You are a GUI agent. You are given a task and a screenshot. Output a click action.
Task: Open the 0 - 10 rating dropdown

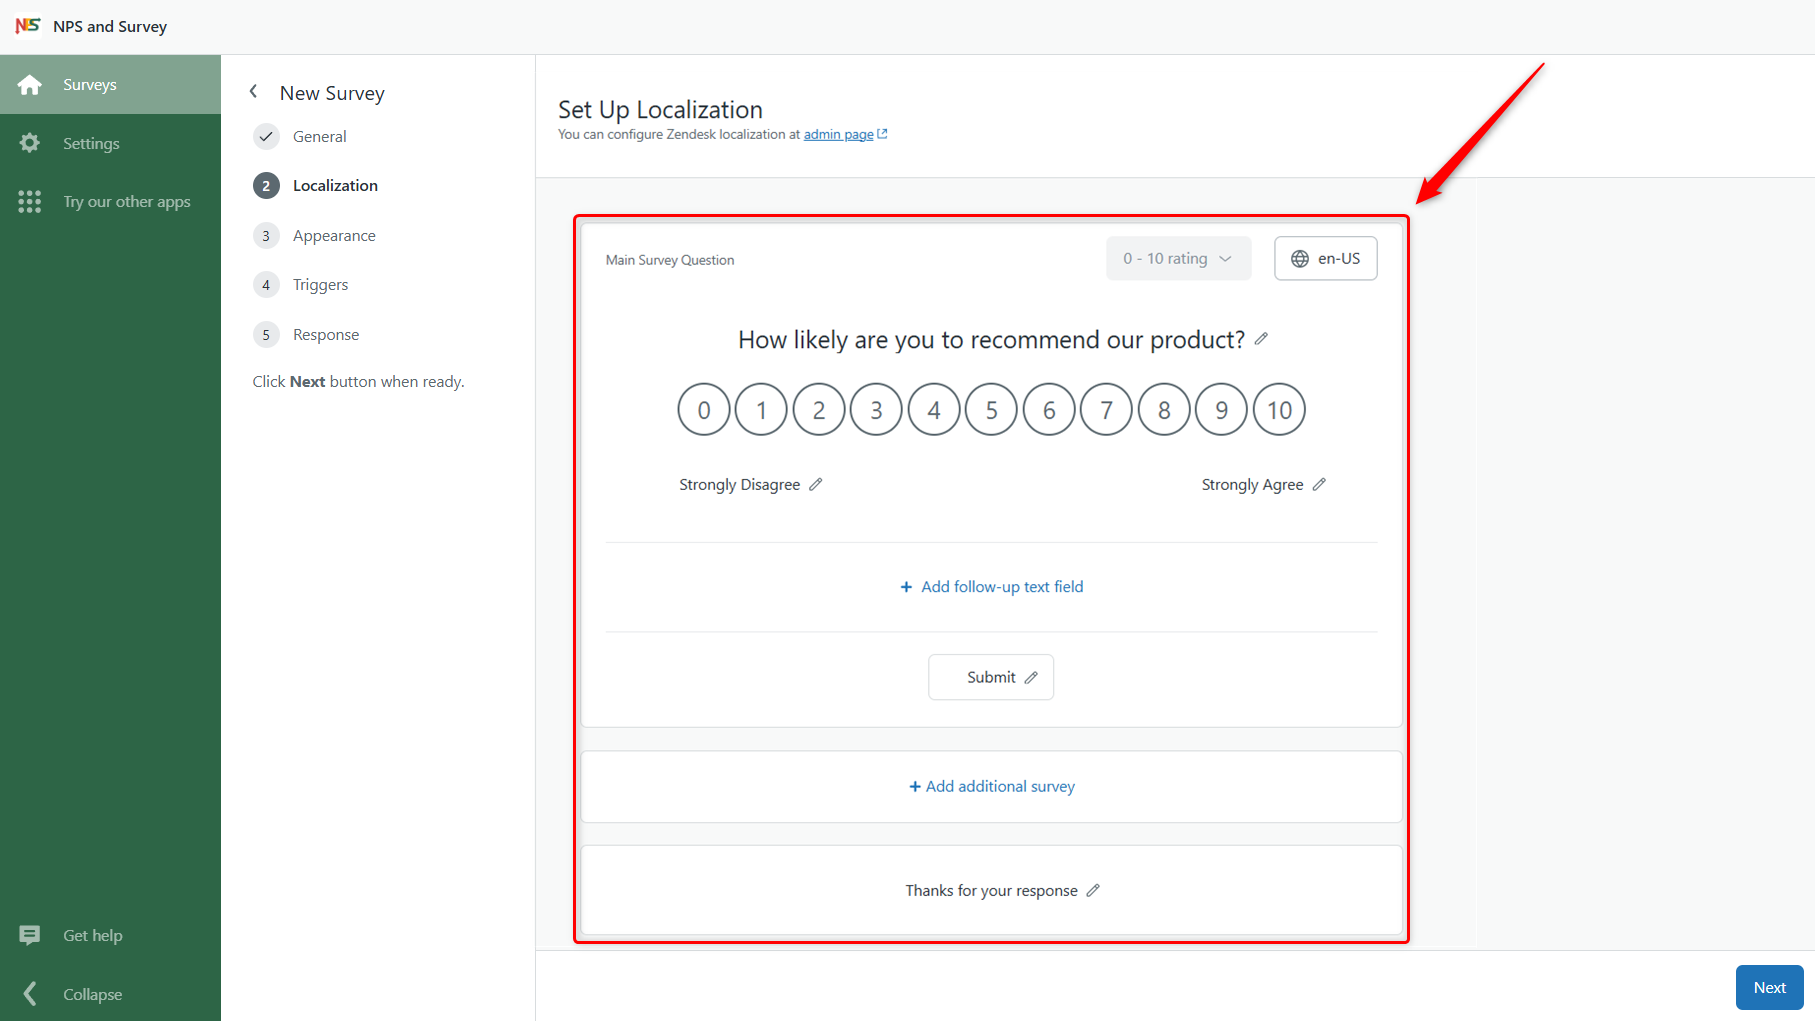pos(1177,258)
